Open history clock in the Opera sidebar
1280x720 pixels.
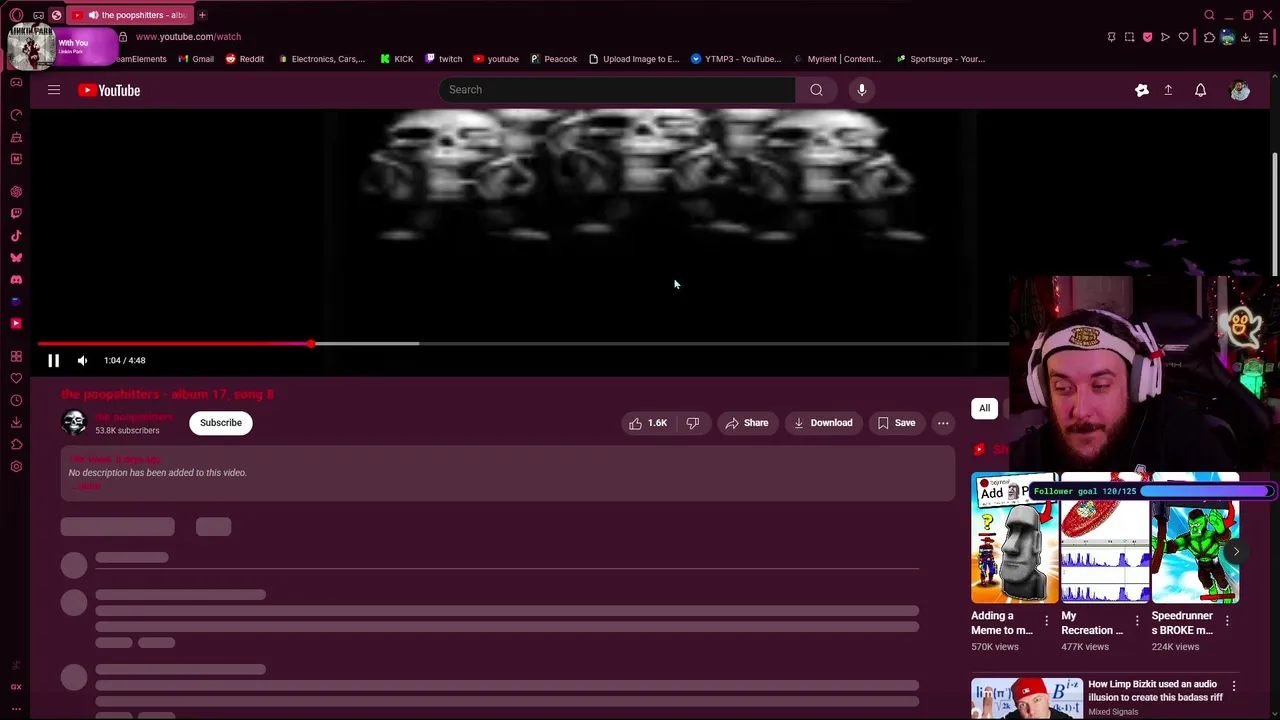coord(16,400)
